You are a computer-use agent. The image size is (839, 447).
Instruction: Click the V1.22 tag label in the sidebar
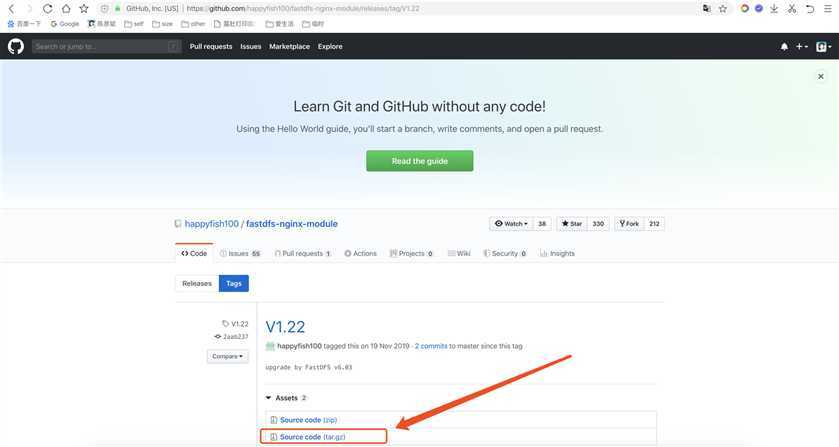[235, 324]
